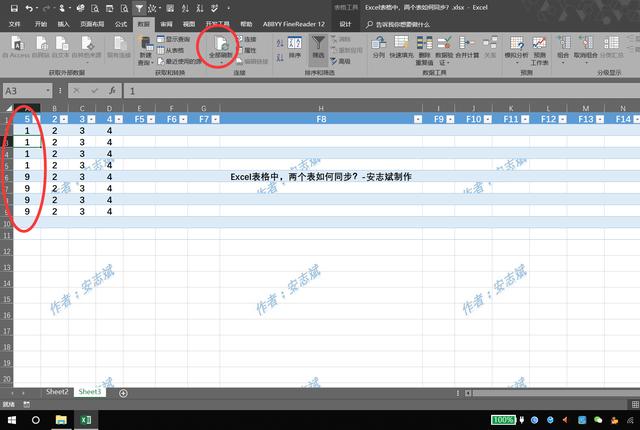Open Advanced filter options
This screenshot has width=640, height=430.
(341, 61)
